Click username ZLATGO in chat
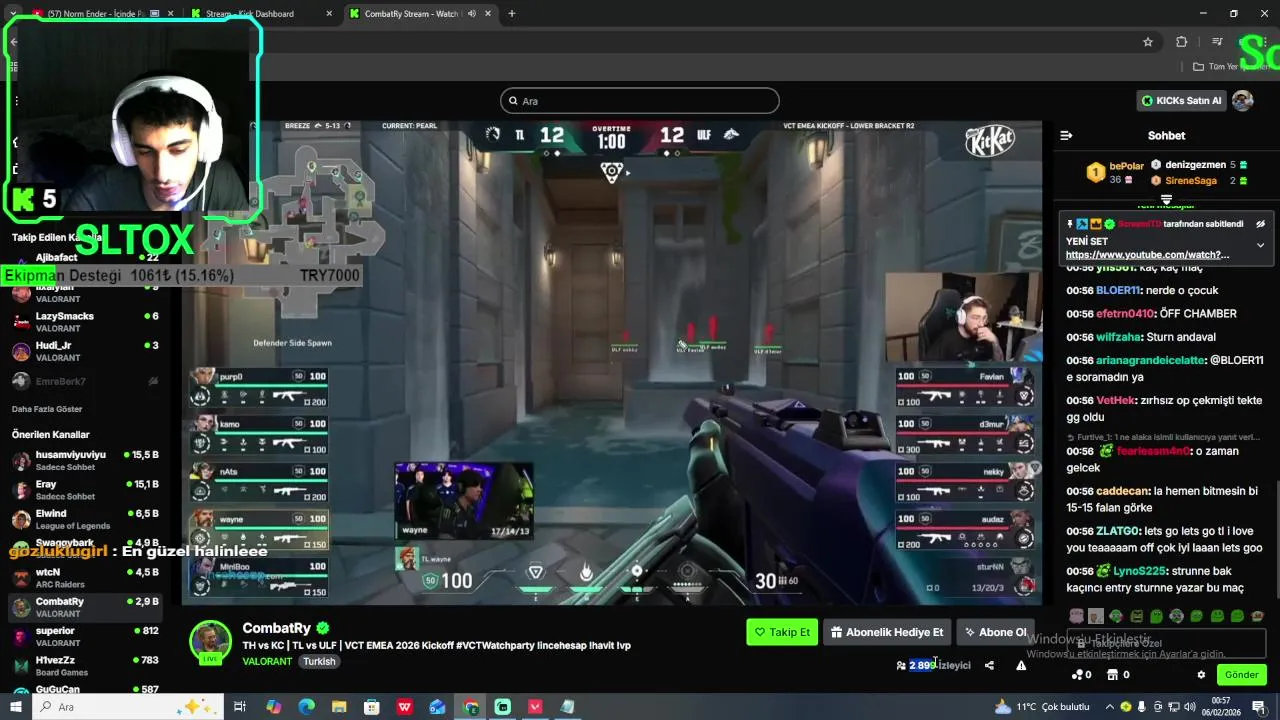 point(1118,532)
